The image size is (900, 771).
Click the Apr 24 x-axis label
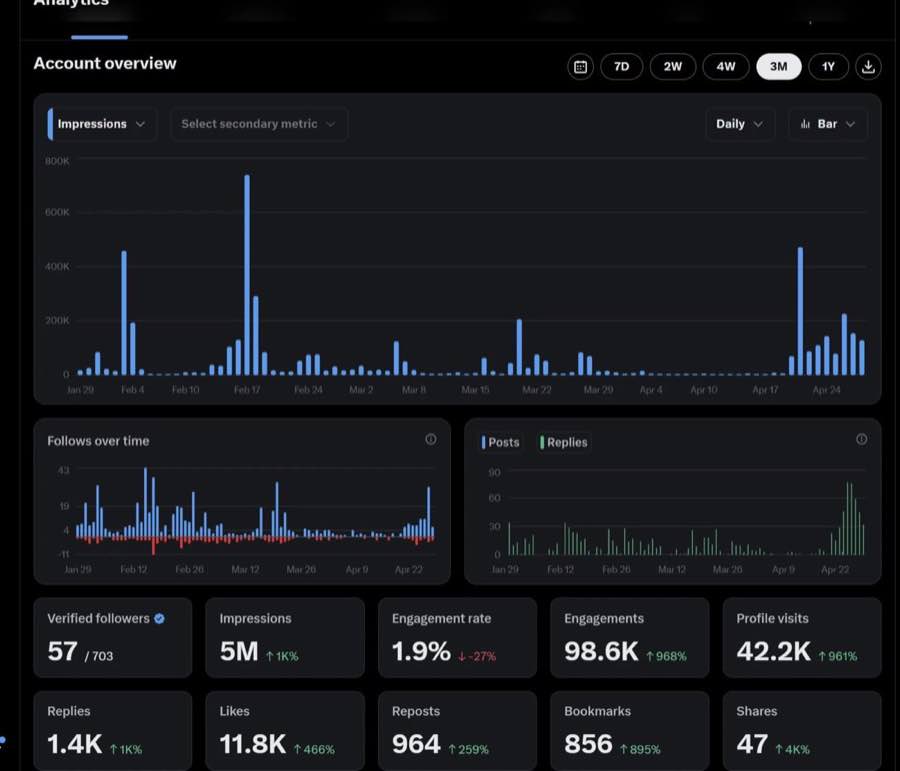[x=827, y=390]
